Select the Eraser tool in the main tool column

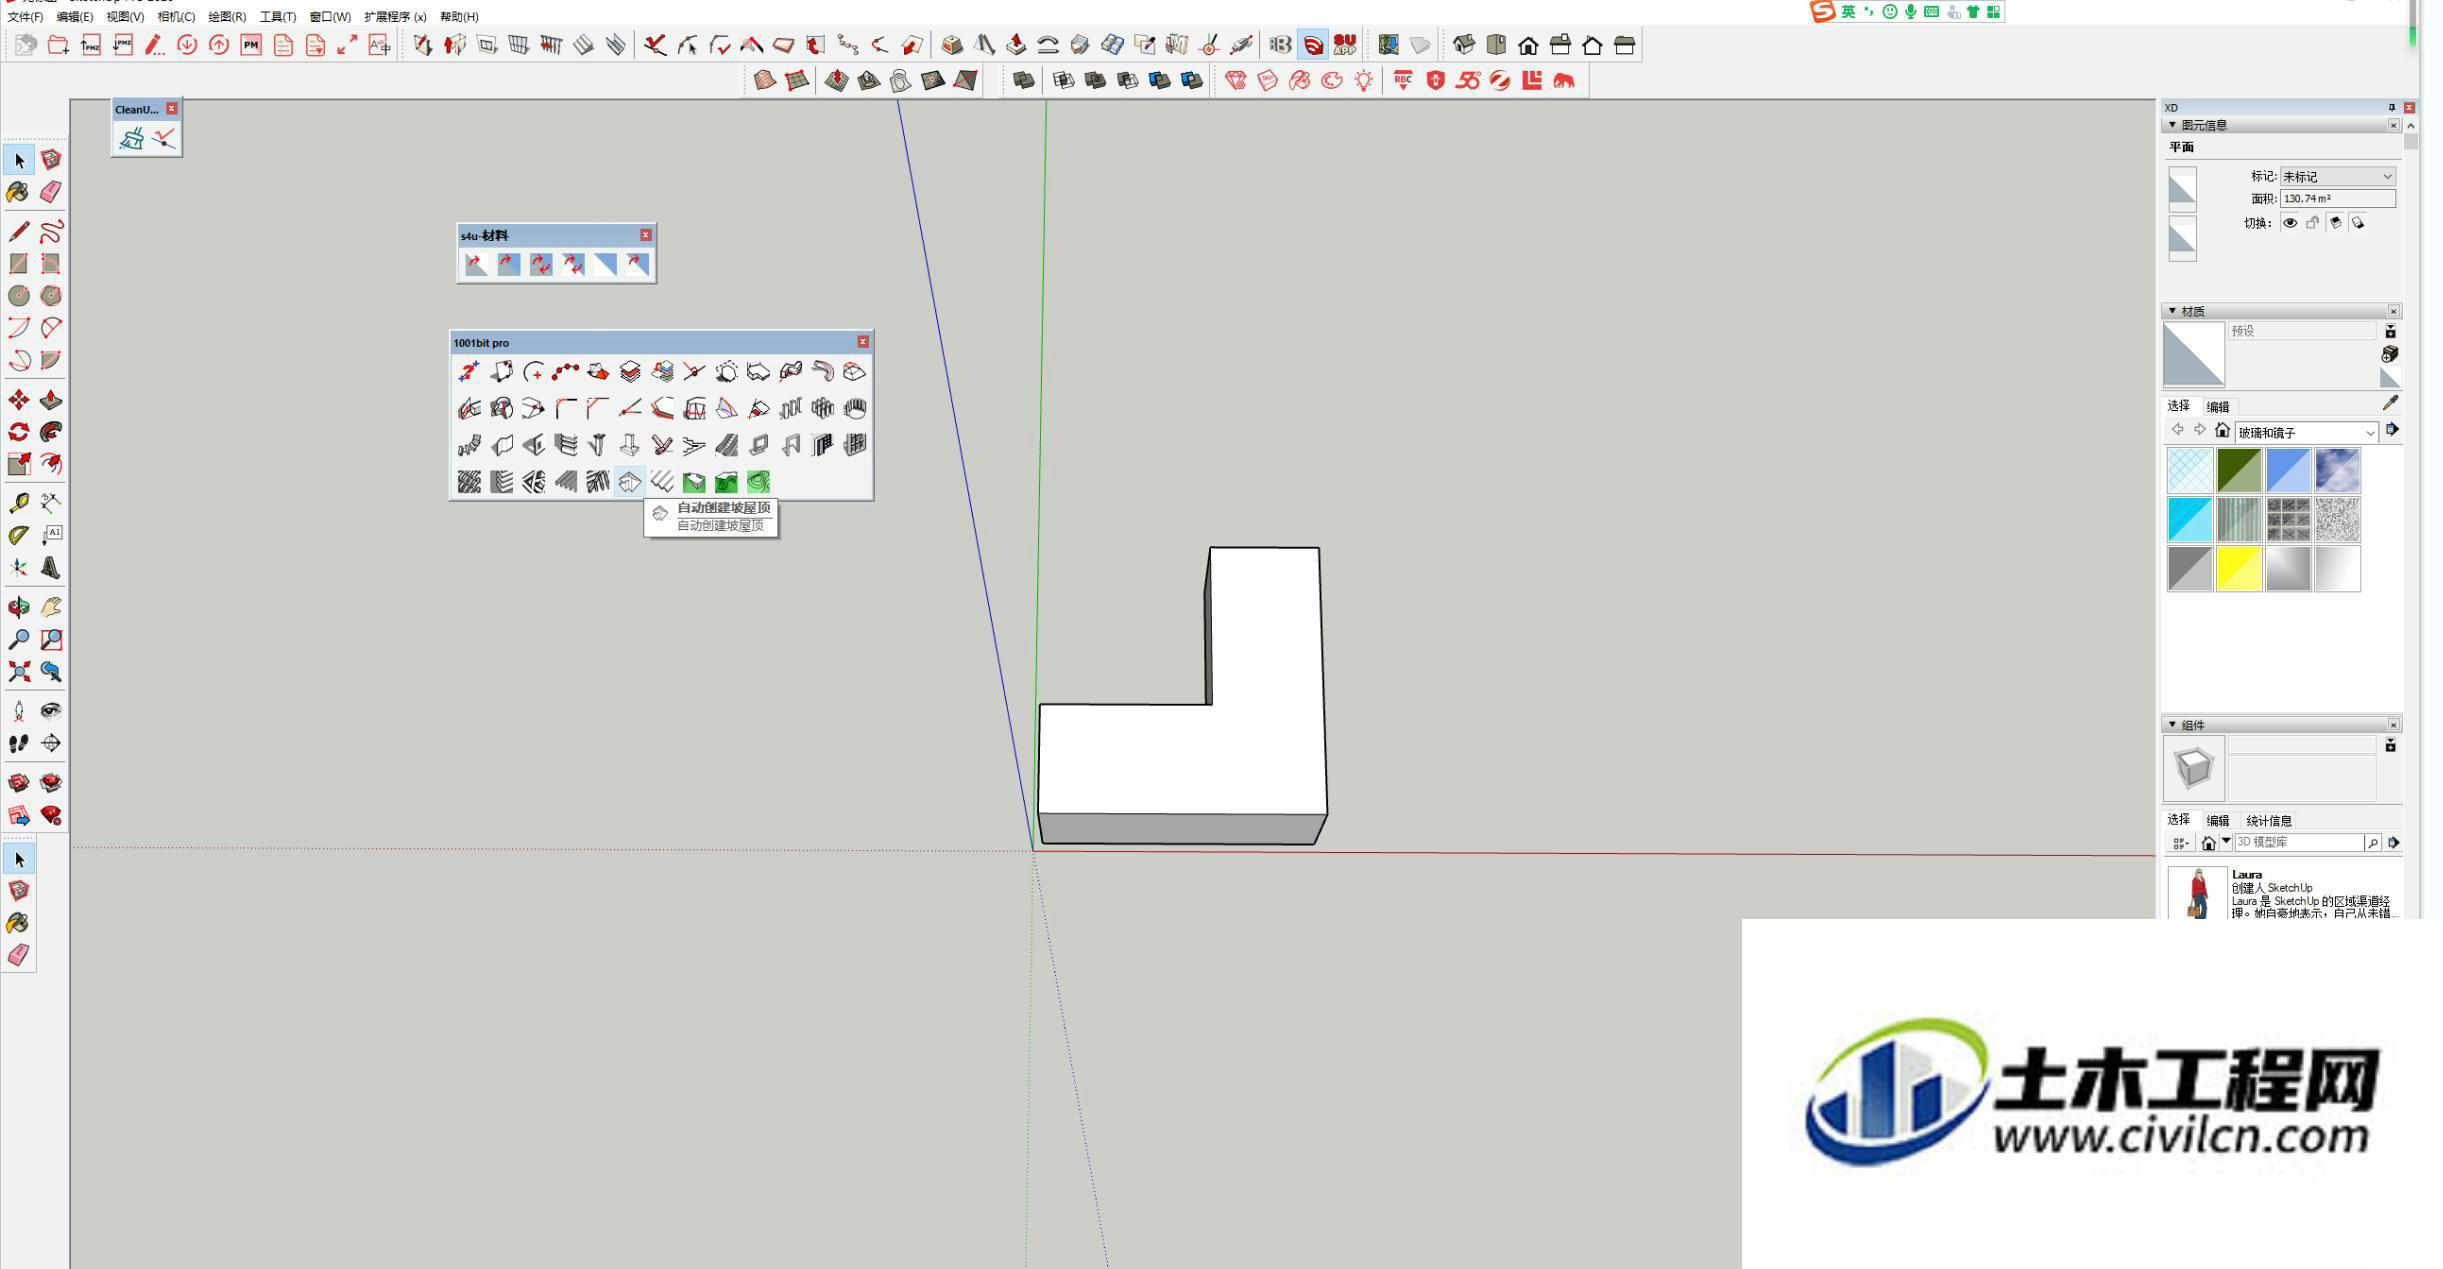(x=51, y=192)
